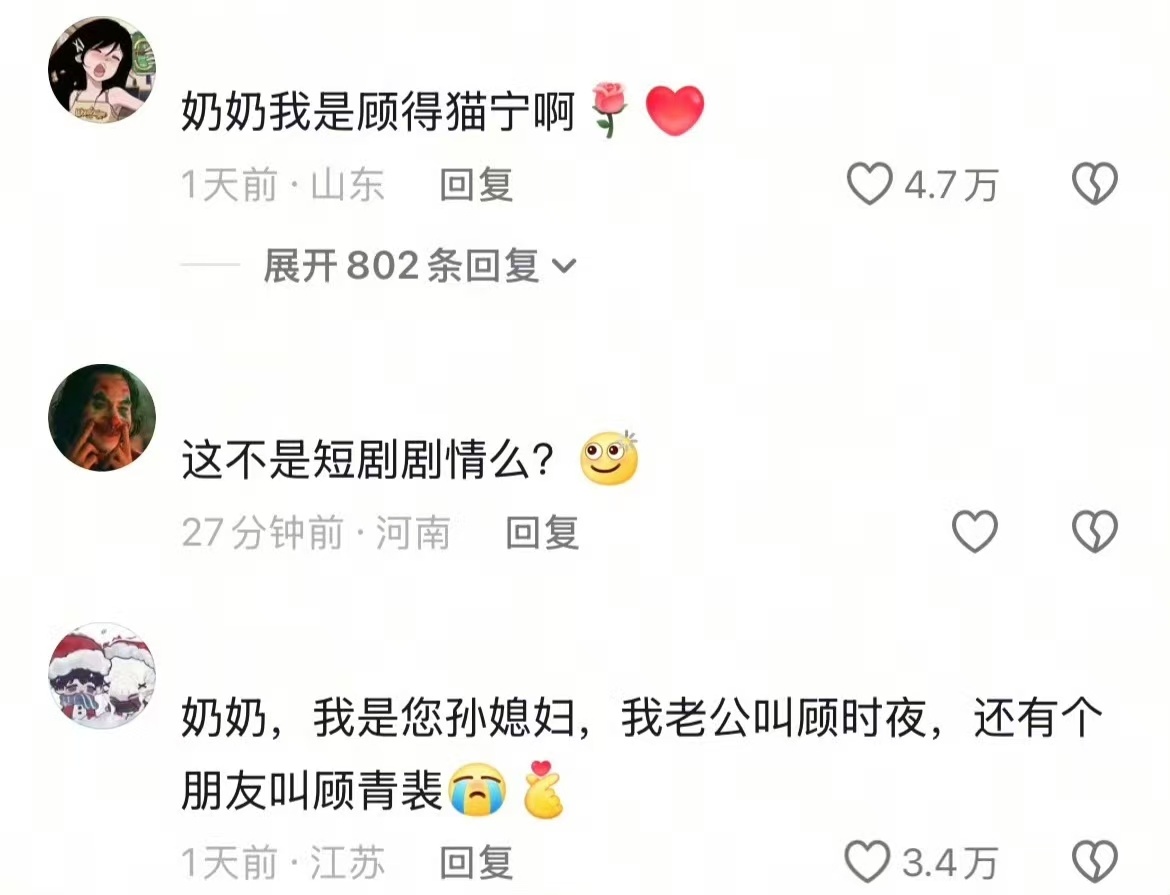Reply to the 河南 comment via 回复
This screenshot has width=1170, height=895.
(542, 533)
